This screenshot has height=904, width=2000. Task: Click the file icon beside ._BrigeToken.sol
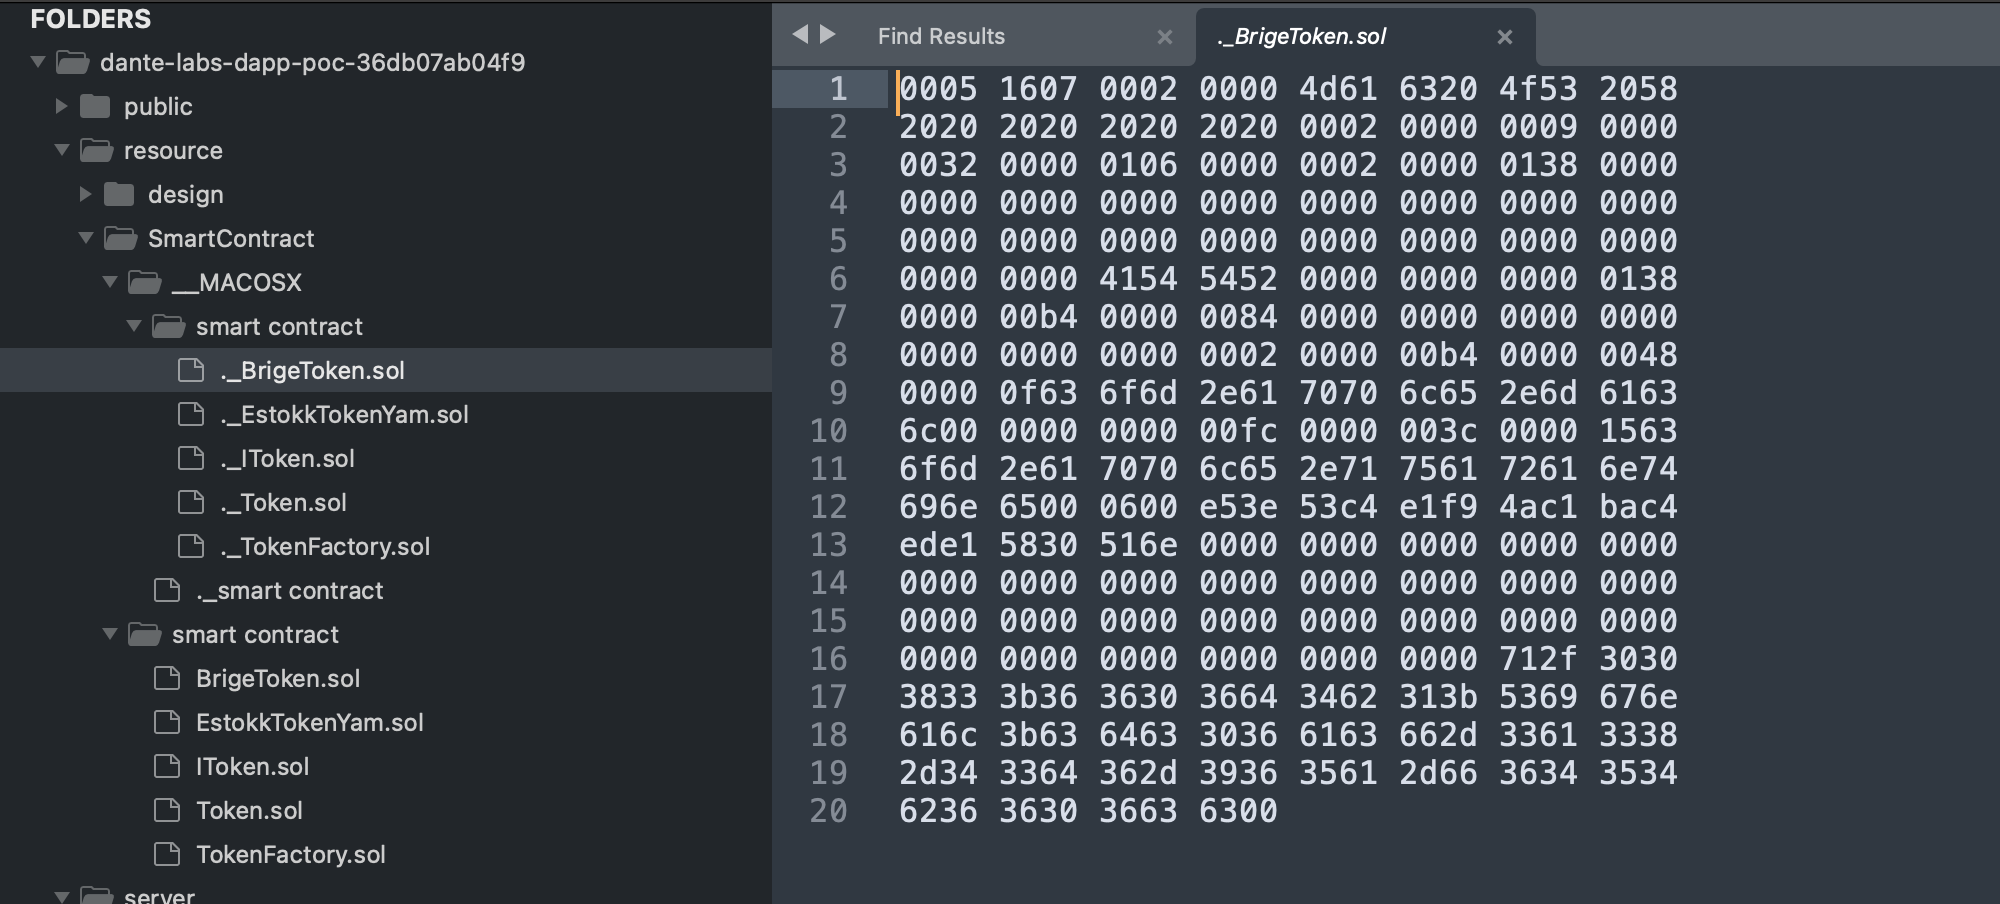click(189, 370)
